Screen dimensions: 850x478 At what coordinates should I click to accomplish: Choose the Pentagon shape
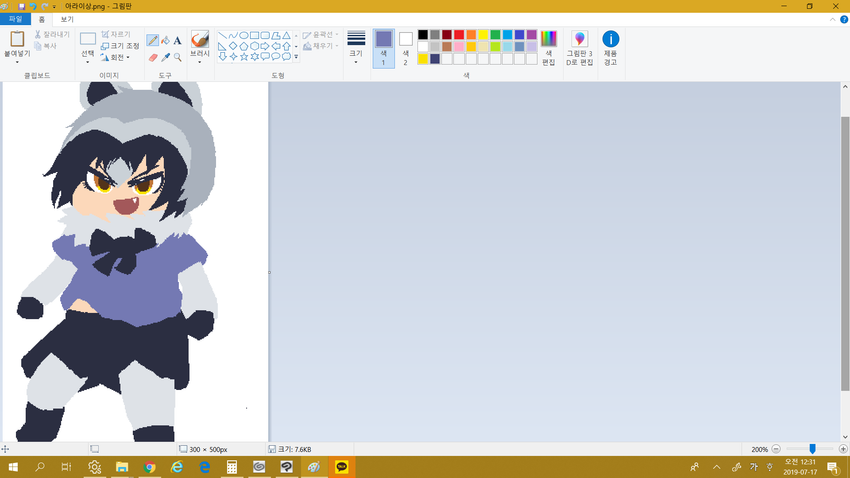pos(244,46)
